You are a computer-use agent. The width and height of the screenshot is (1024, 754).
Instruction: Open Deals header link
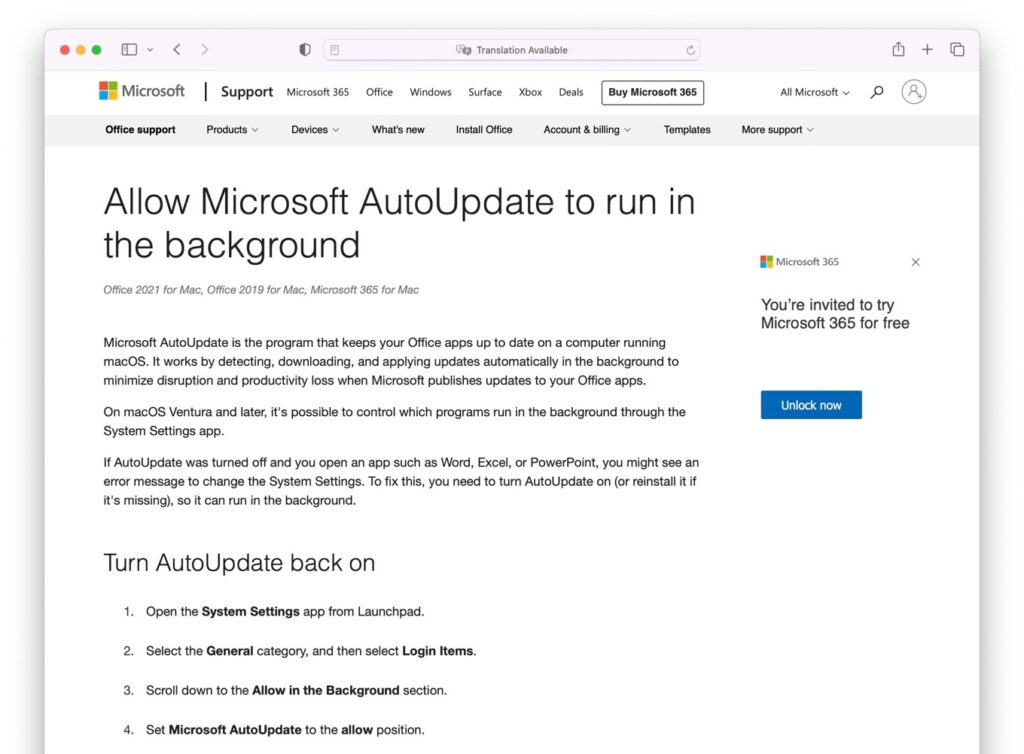tap(571, 92)
